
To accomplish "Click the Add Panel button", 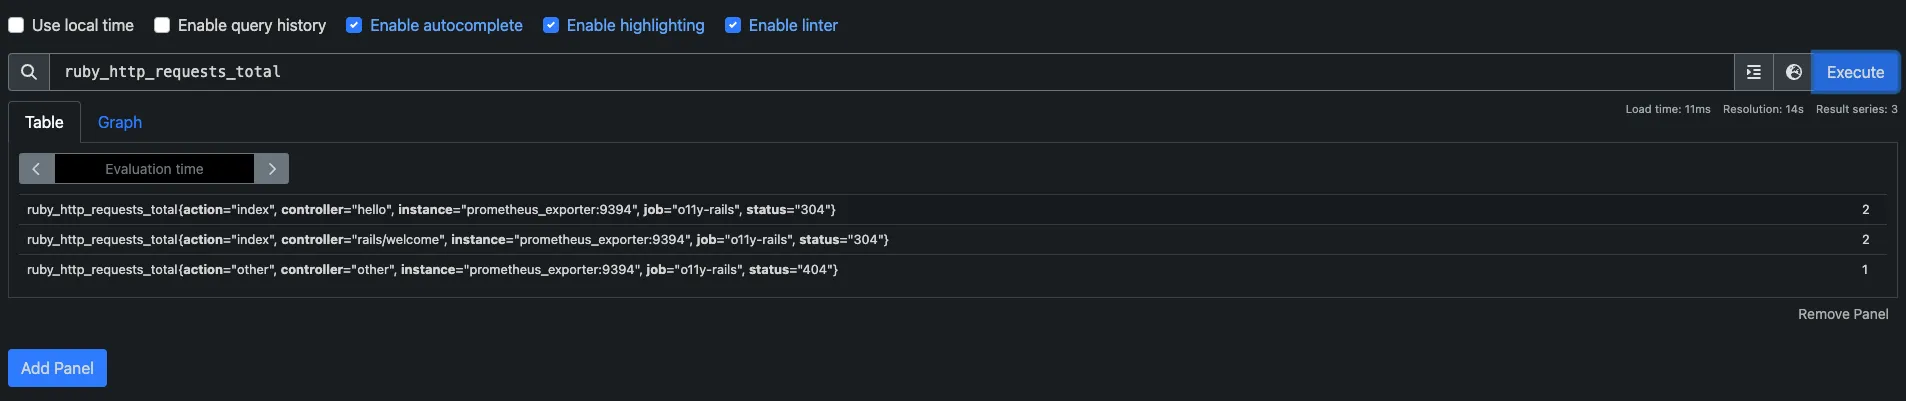I will click(57, 368).
